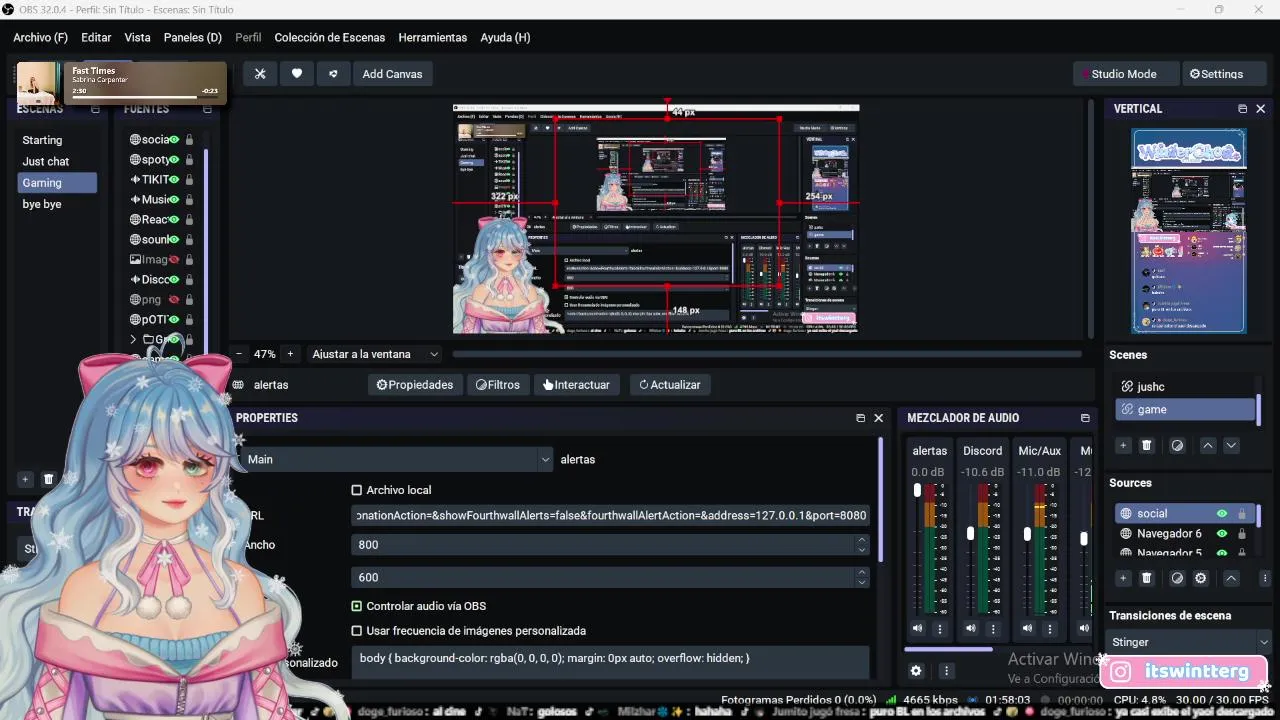Mute the Discord audio channel
The width and height of the screenshot is (1280, 720).
point(971,628)
